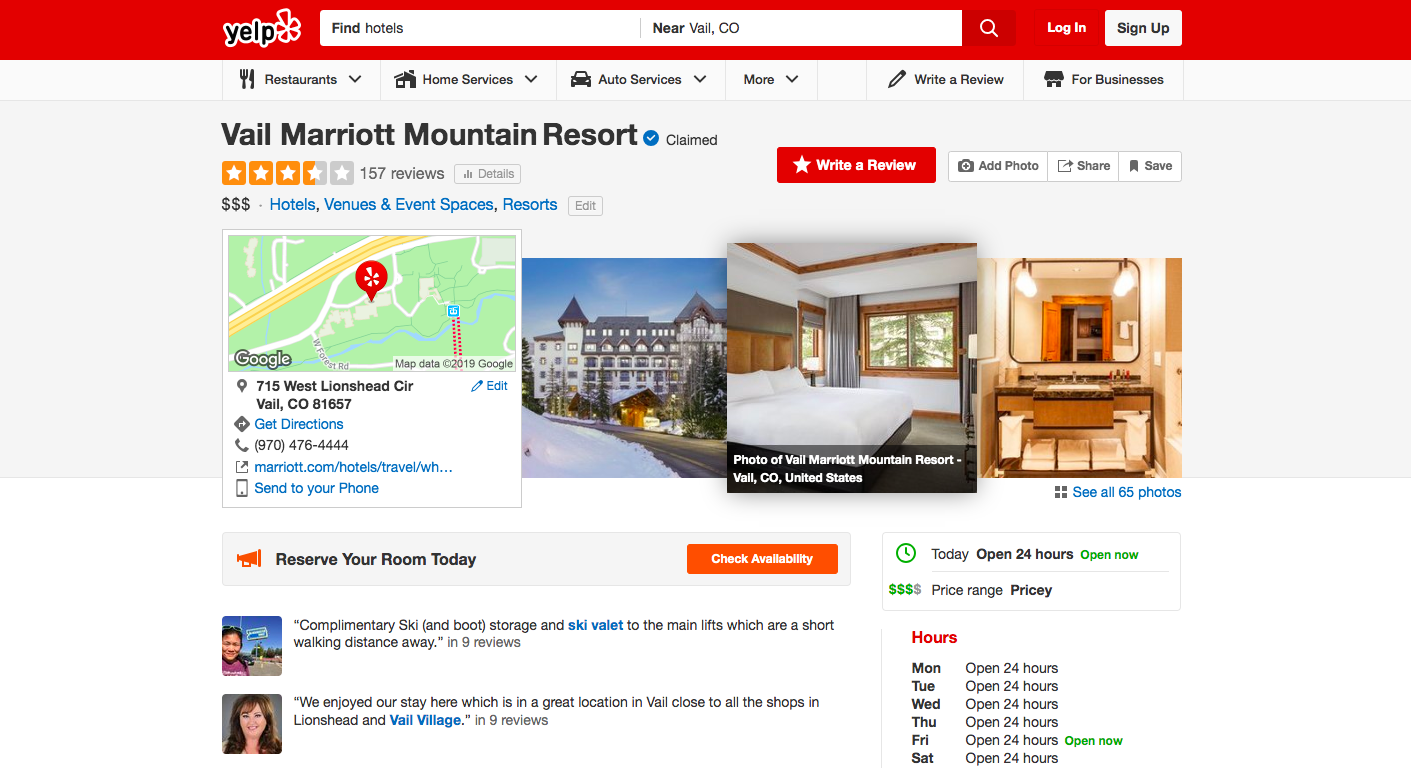
Task: Click the green clock icon beside Today
Action: (905, 553)
